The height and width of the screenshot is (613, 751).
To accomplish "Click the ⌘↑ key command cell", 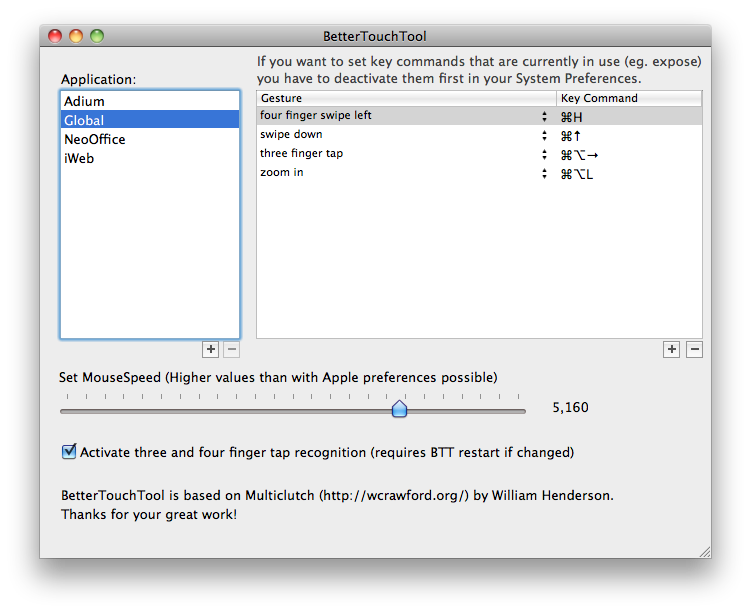I will 629,136.
